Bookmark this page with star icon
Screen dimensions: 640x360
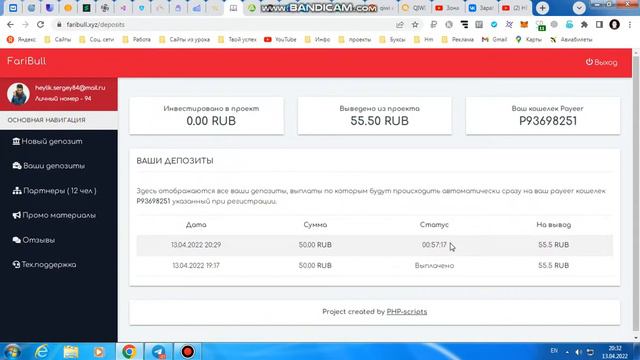pos(415,24)
